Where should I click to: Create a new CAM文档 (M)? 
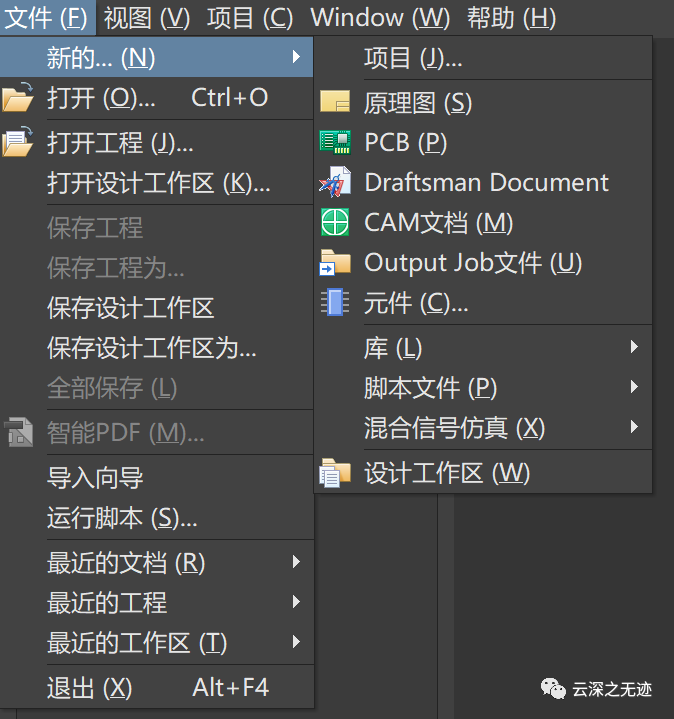point(483,222)
